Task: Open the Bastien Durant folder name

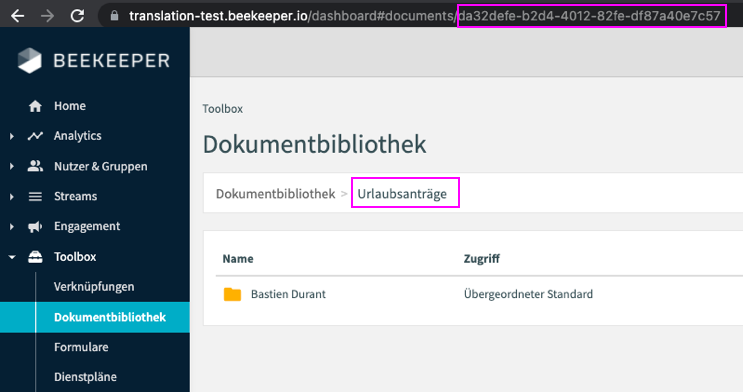Action: click(288, 294)
